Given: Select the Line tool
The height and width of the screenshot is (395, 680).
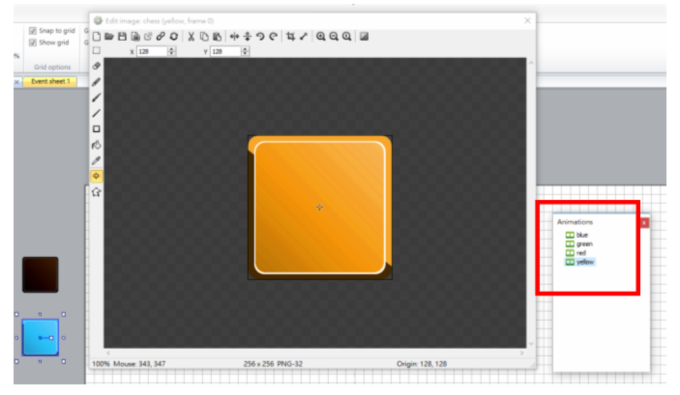Looking at the screenshot, I should pyautogui.click(x=96, y=113).
